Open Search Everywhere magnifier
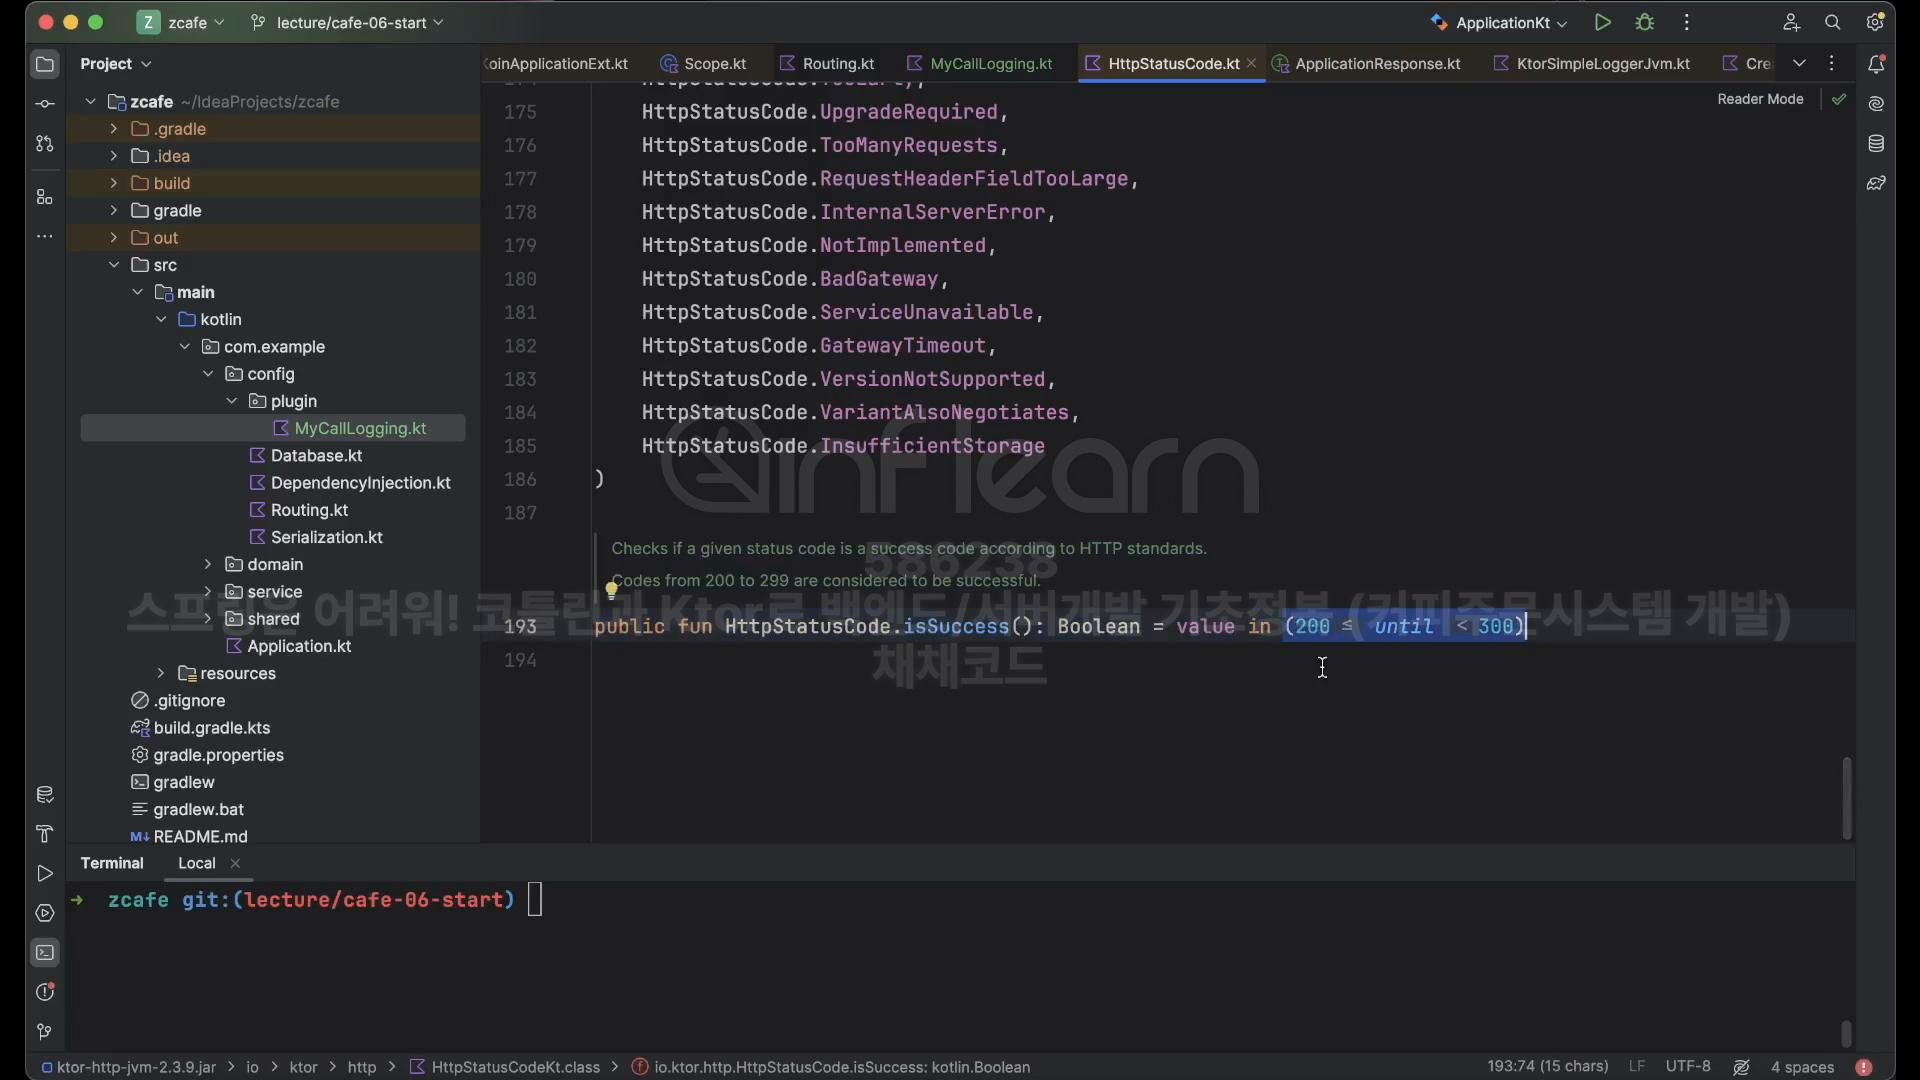This screenshot has height=1080, width=1920. (1833, 22)
